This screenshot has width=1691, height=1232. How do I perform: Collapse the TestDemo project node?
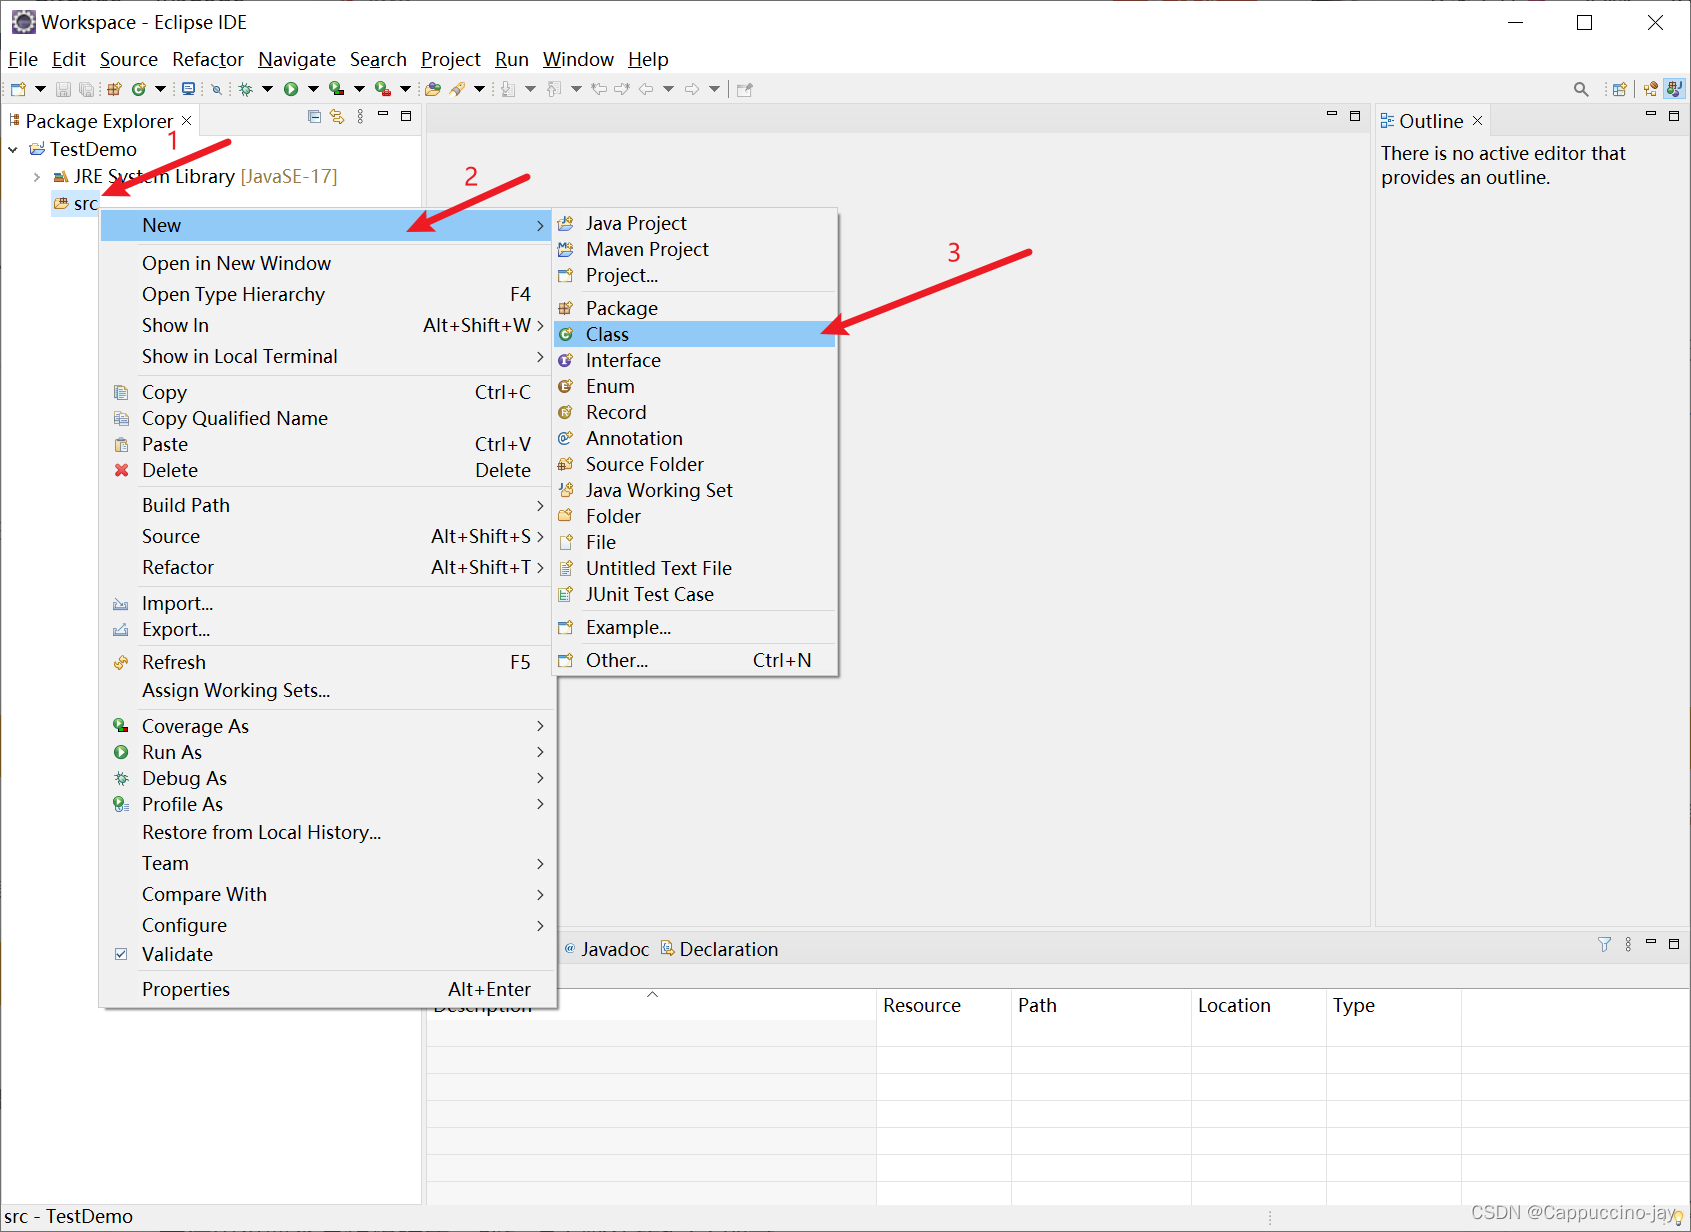tap(13, 149)
